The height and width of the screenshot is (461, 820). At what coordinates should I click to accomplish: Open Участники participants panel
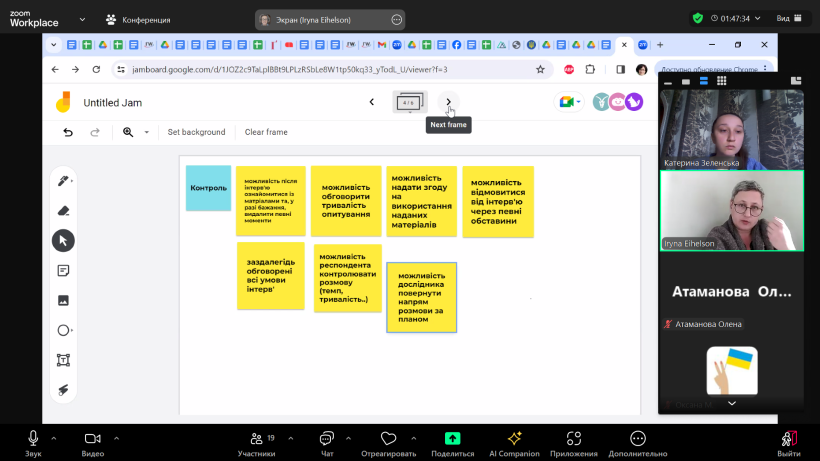pyautogui.click(x=256, y=444)
